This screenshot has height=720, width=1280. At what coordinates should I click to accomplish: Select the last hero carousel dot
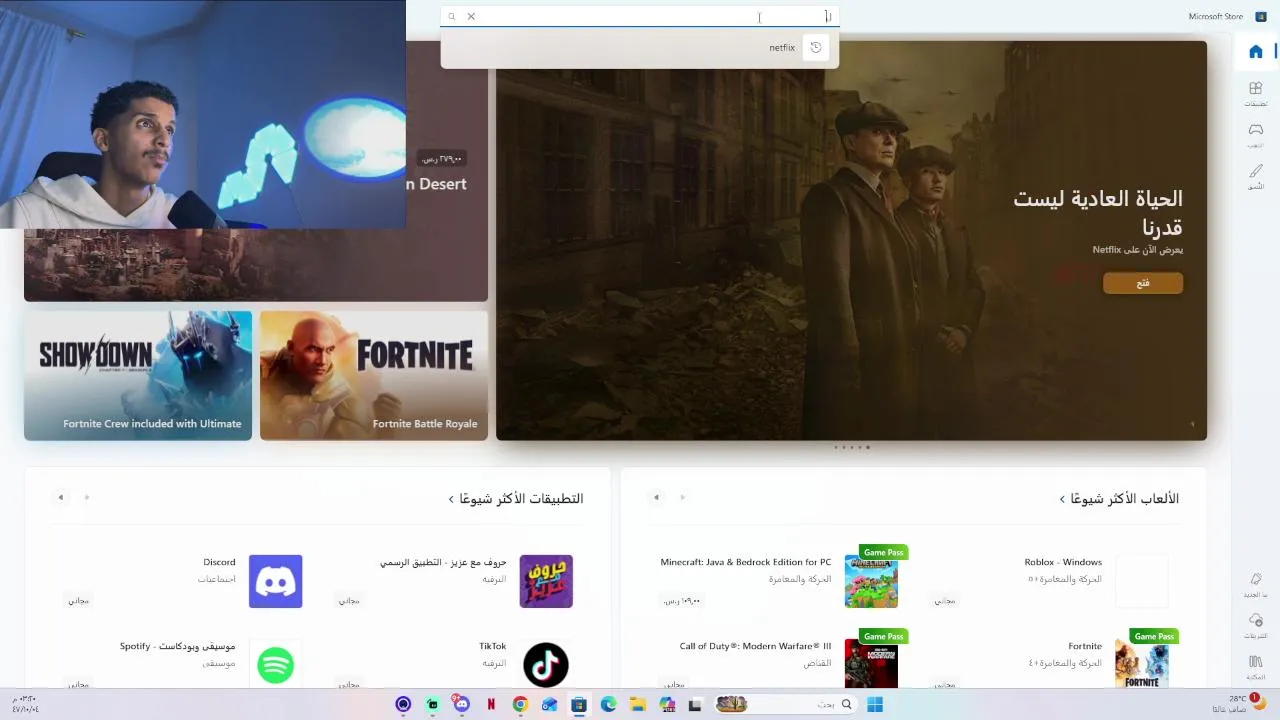click(x=868, y=447)
